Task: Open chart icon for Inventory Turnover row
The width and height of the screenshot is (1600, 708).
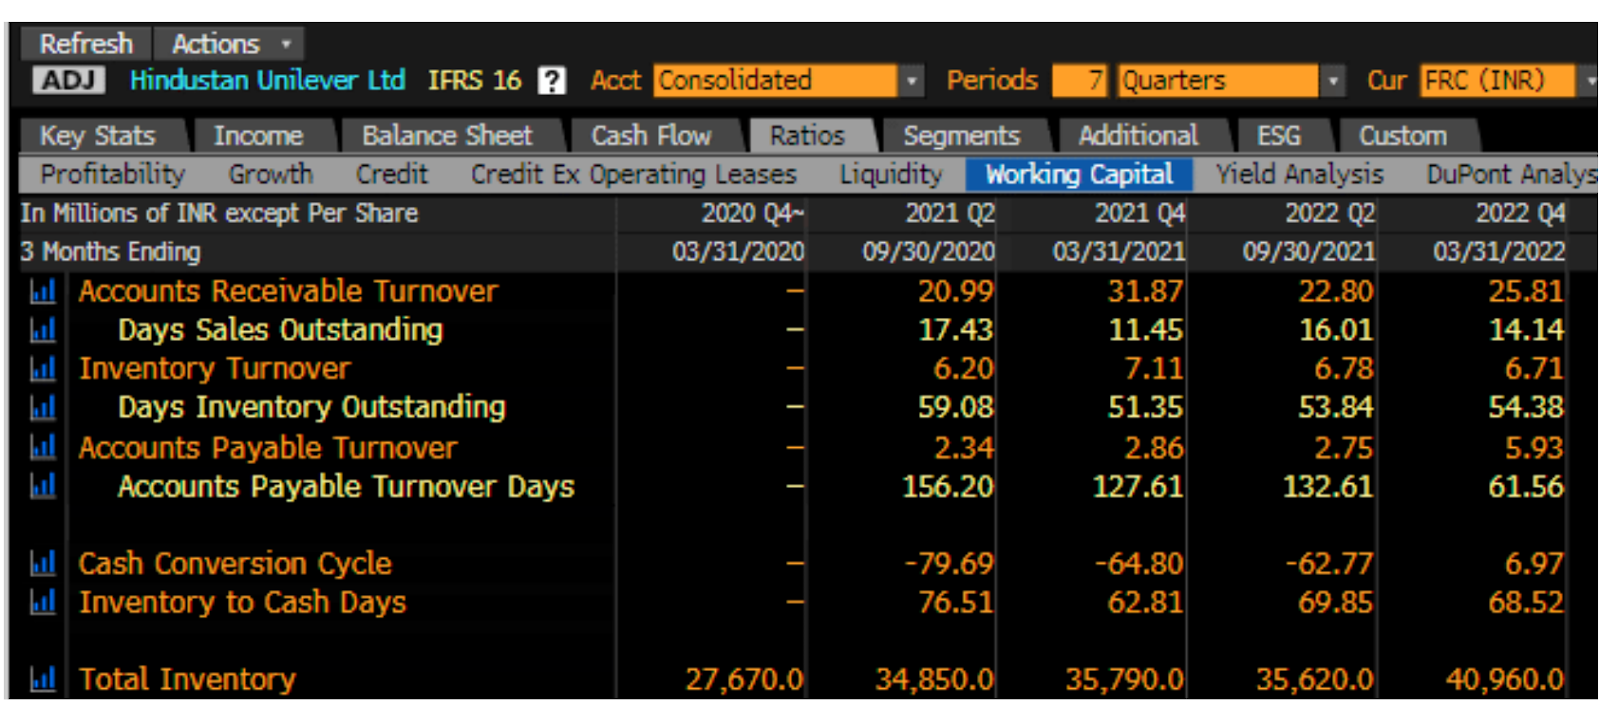Action: [x=42, y=369]
